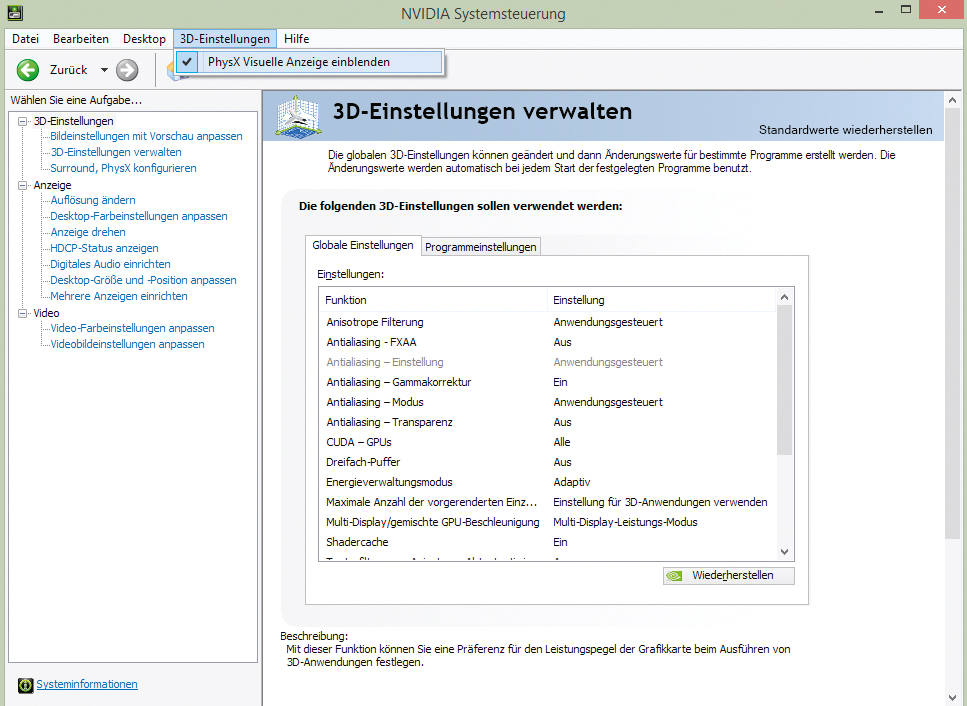
Task: Collapse the Anzeige tree node
Action: click(23, 185)
